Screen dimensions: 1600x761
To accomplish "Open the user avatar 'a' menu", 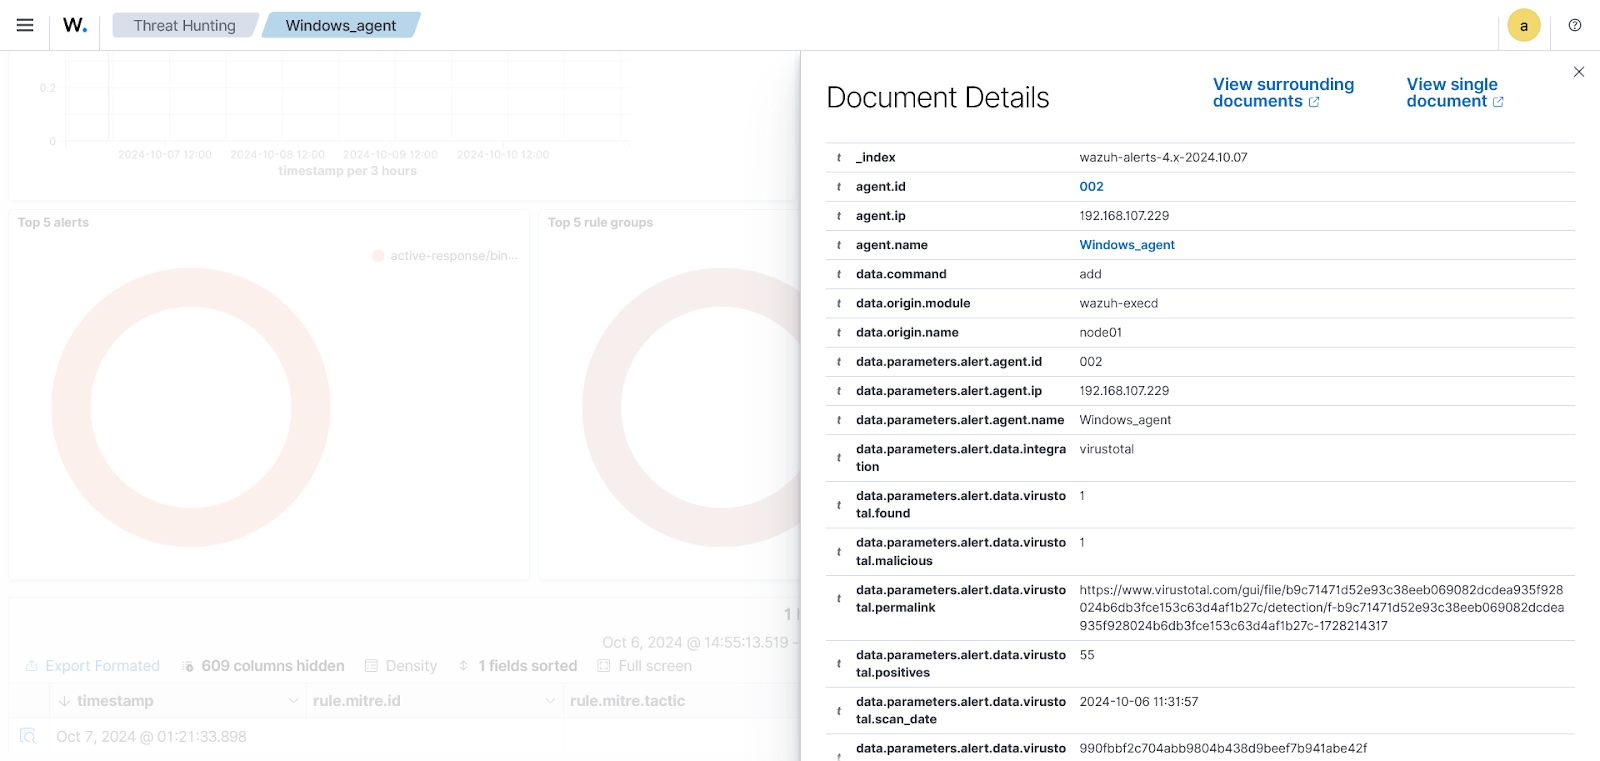I will tap(1524, 26).
